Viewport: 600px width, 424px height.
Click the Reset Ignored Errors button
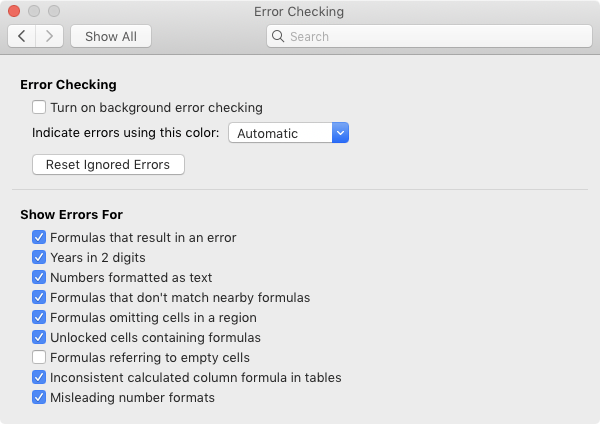click(x=108, y=164)
